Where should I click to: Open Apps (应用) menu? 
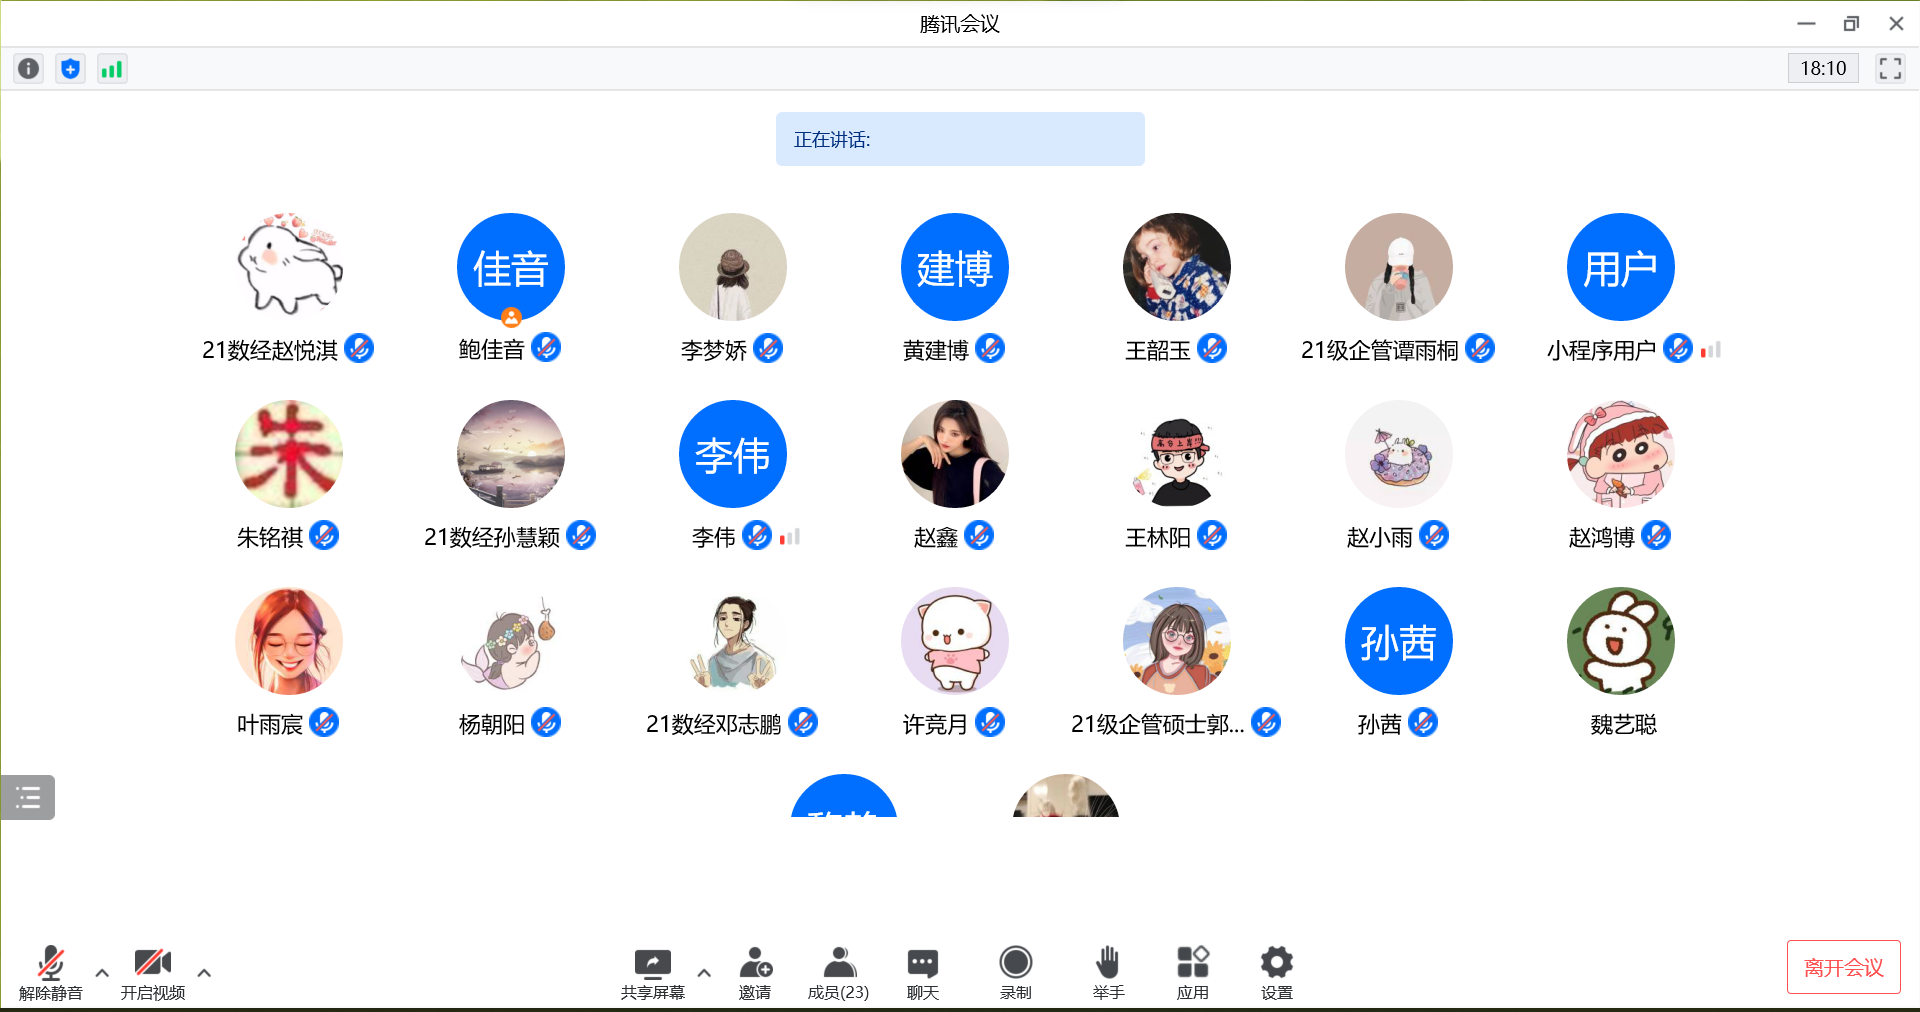click(1192, 972)
